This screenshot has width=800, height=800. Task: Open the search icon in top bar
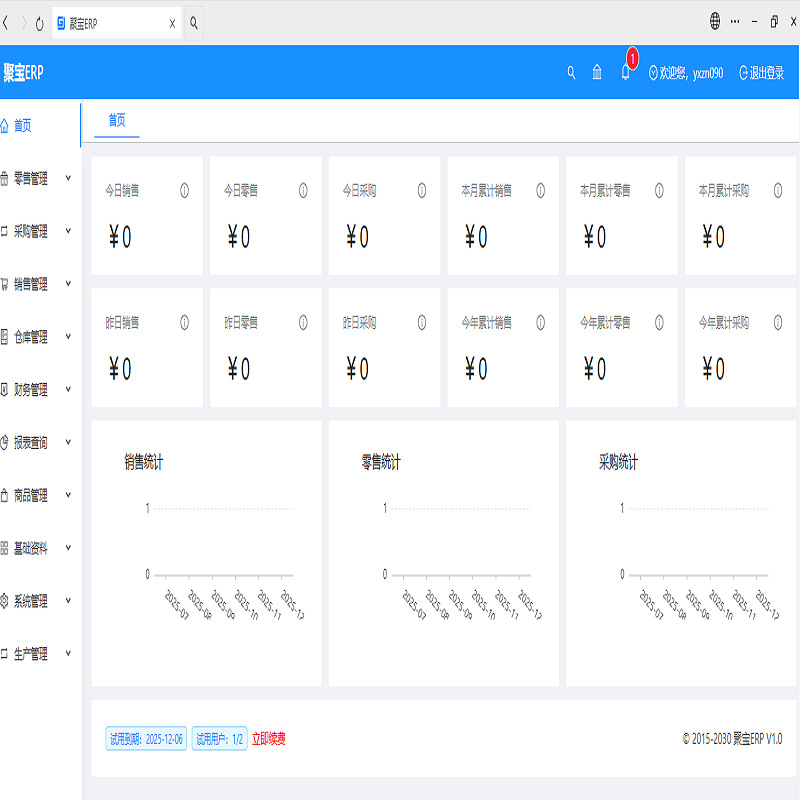571,72
